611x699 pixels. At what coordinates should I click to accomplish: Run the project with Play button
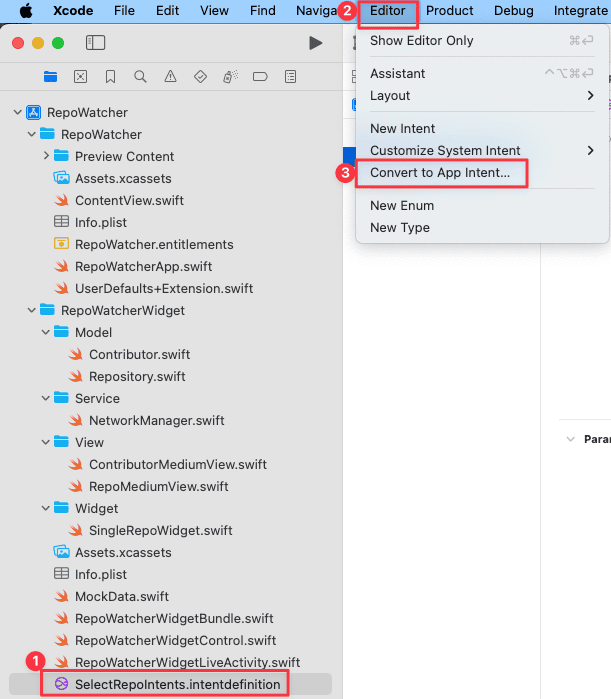click(316, 43)
